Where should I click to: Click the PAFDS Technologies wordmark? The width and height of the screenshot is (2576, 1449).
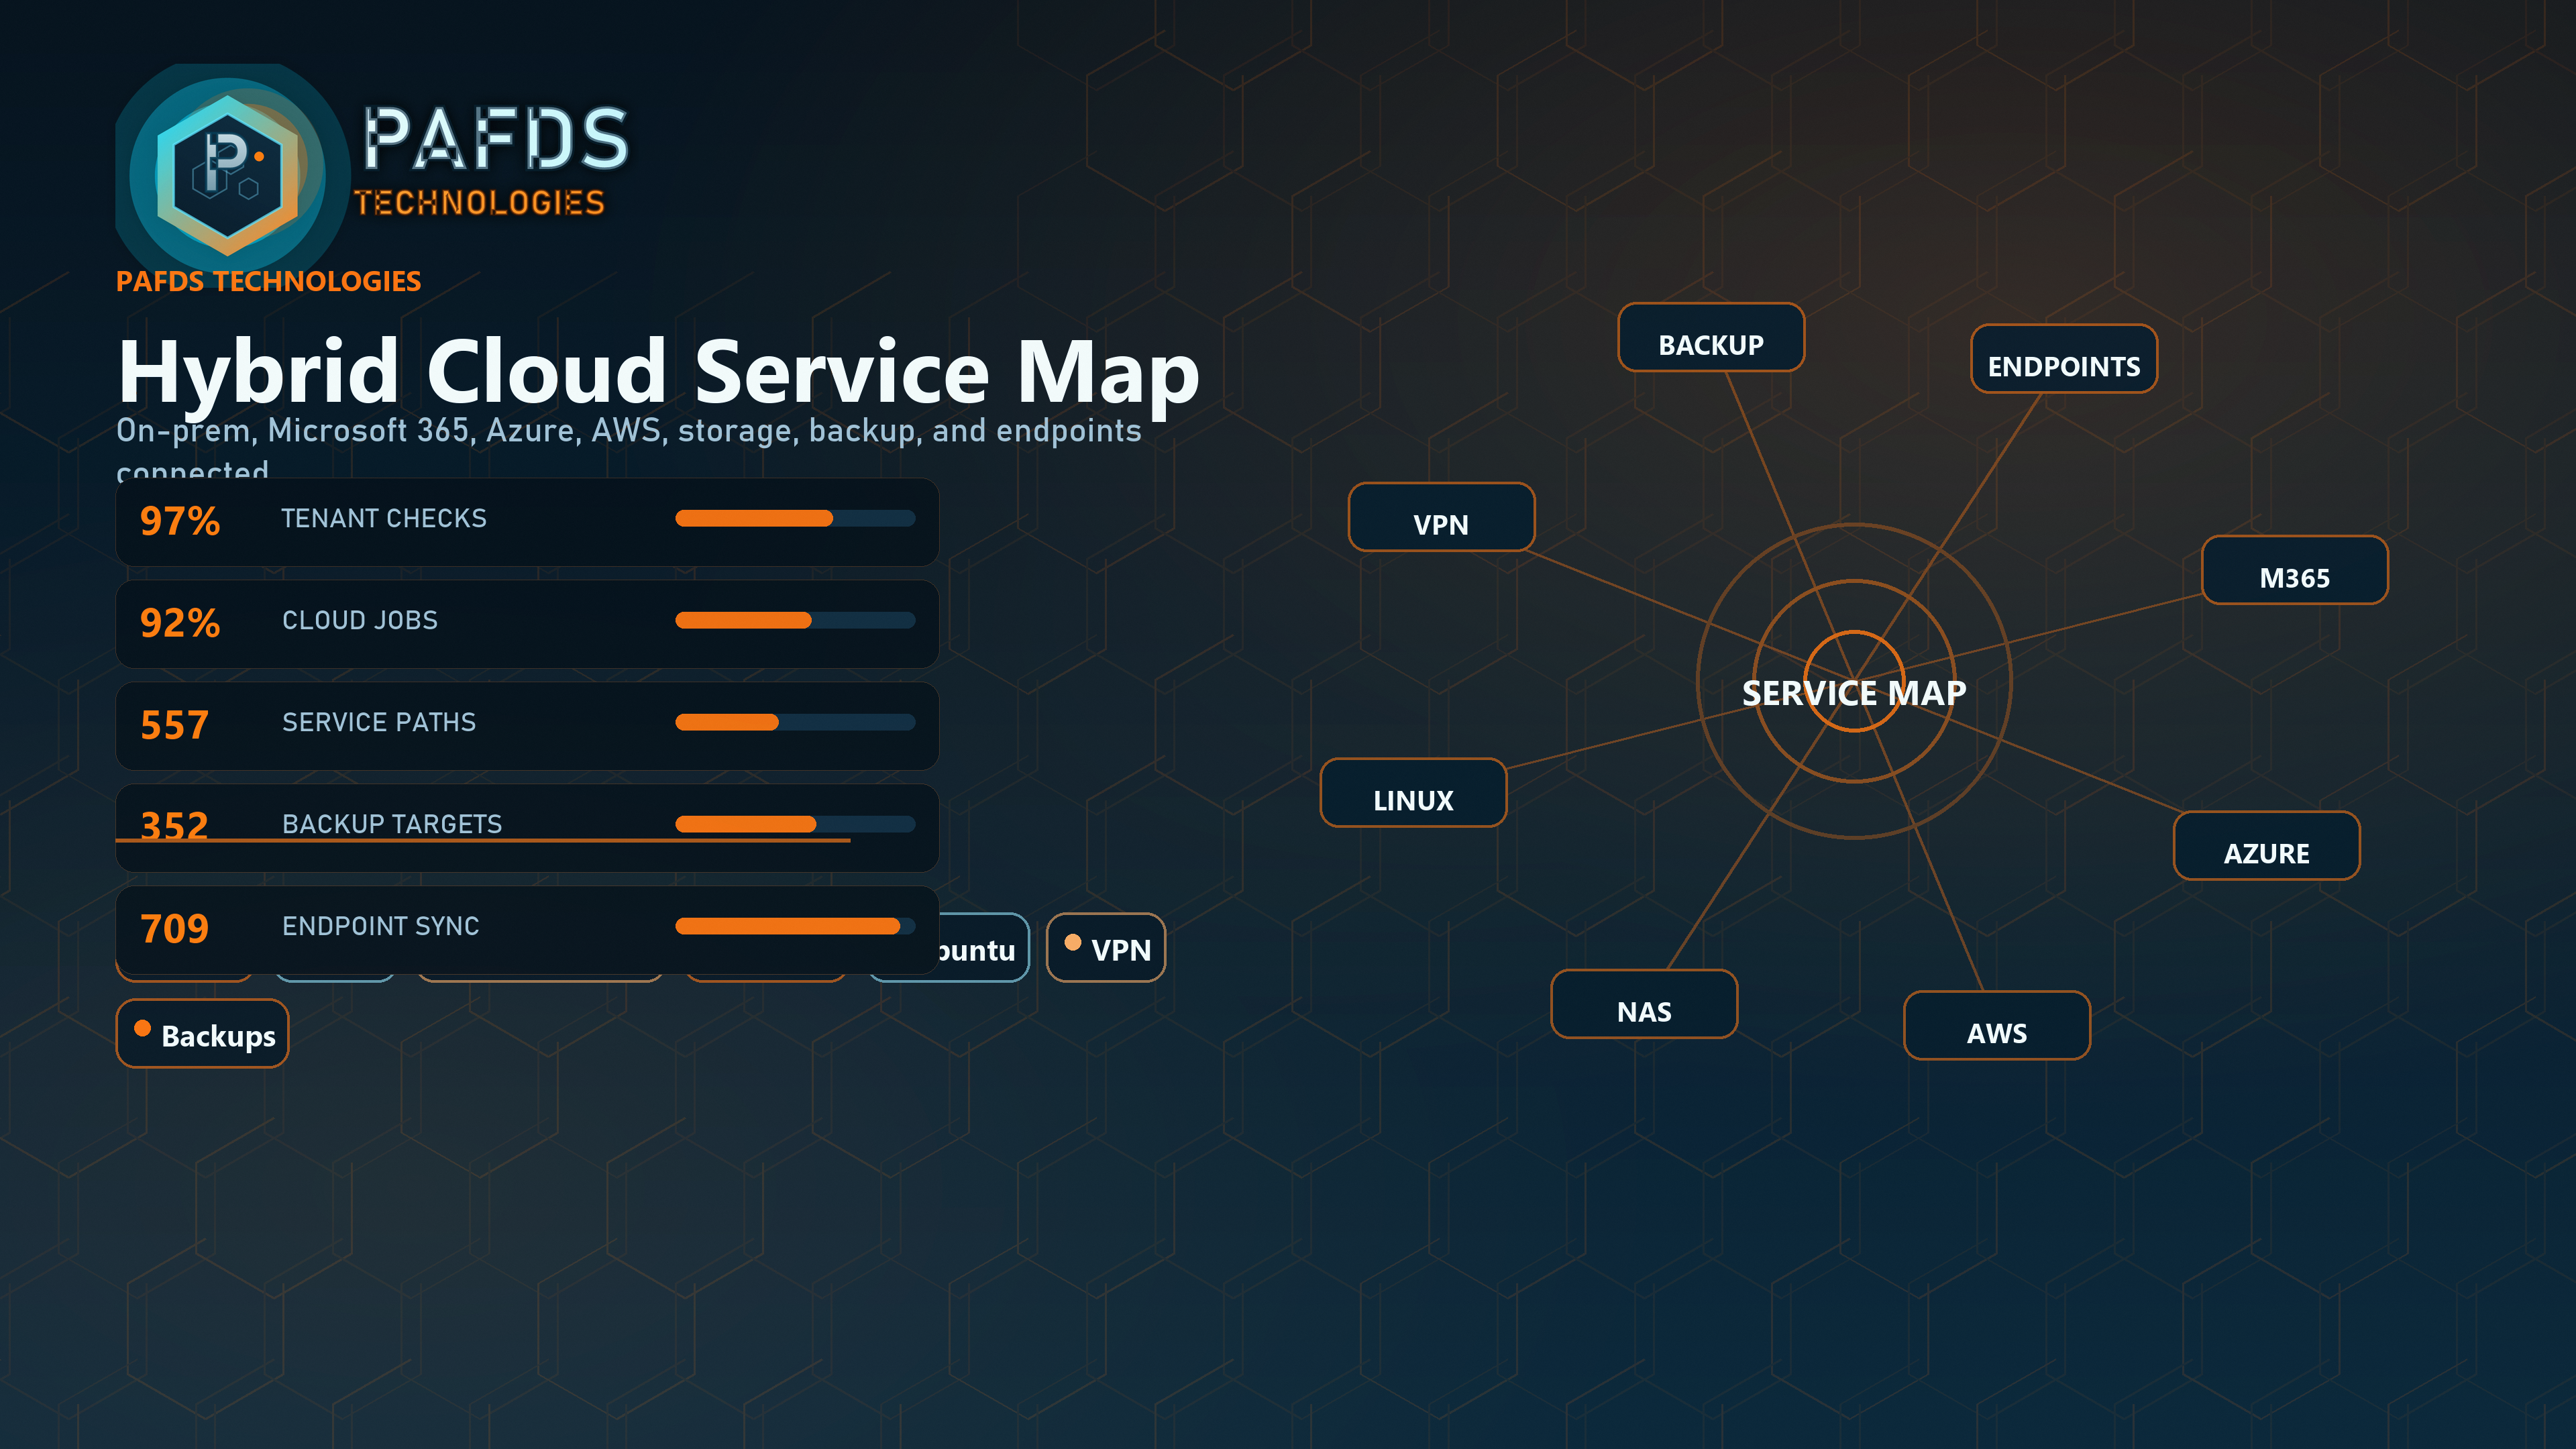[492, 162]
